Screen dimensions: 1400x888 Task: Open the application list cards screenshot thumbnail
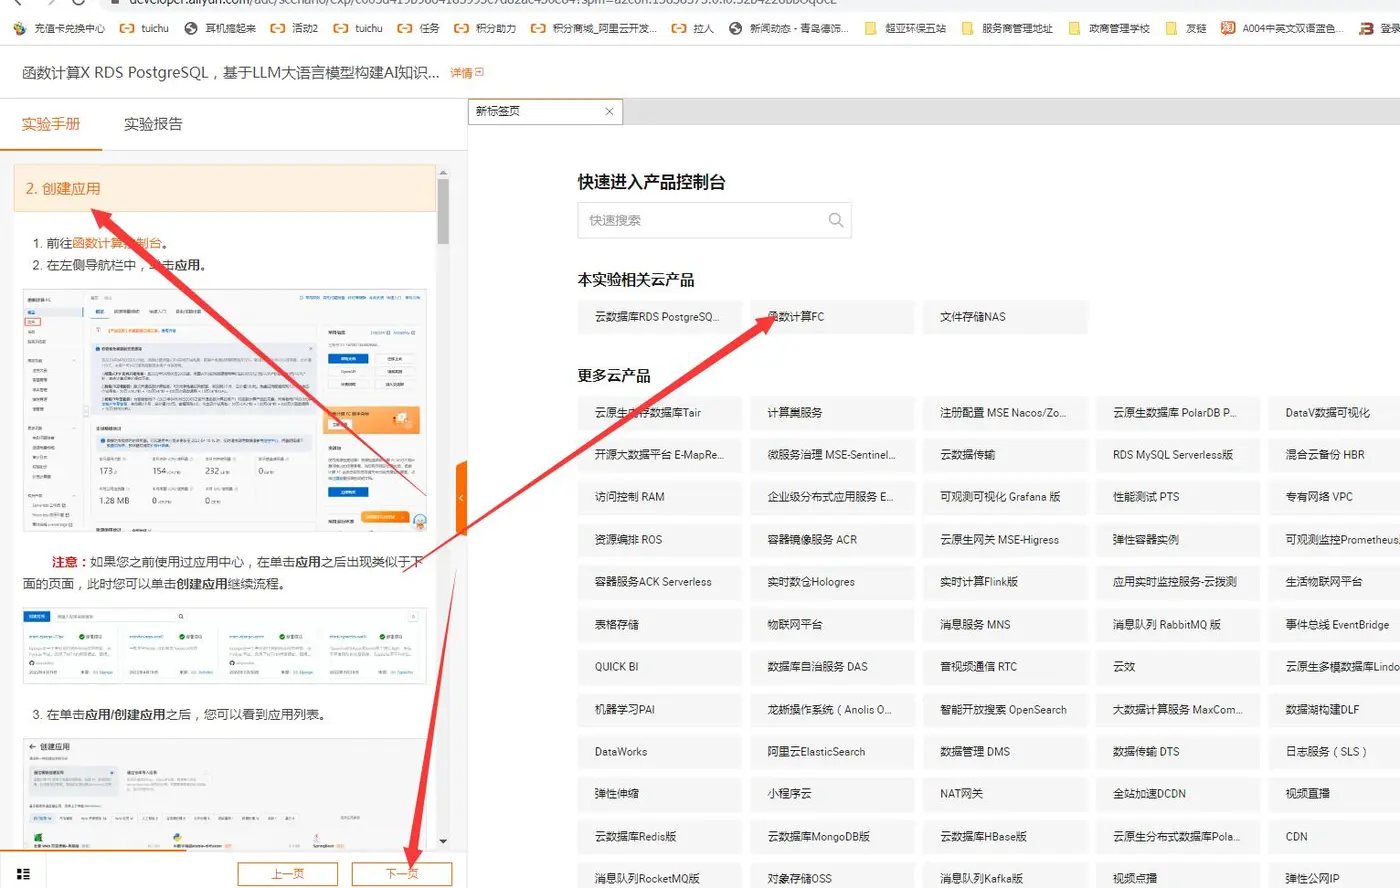pos(225,646)
